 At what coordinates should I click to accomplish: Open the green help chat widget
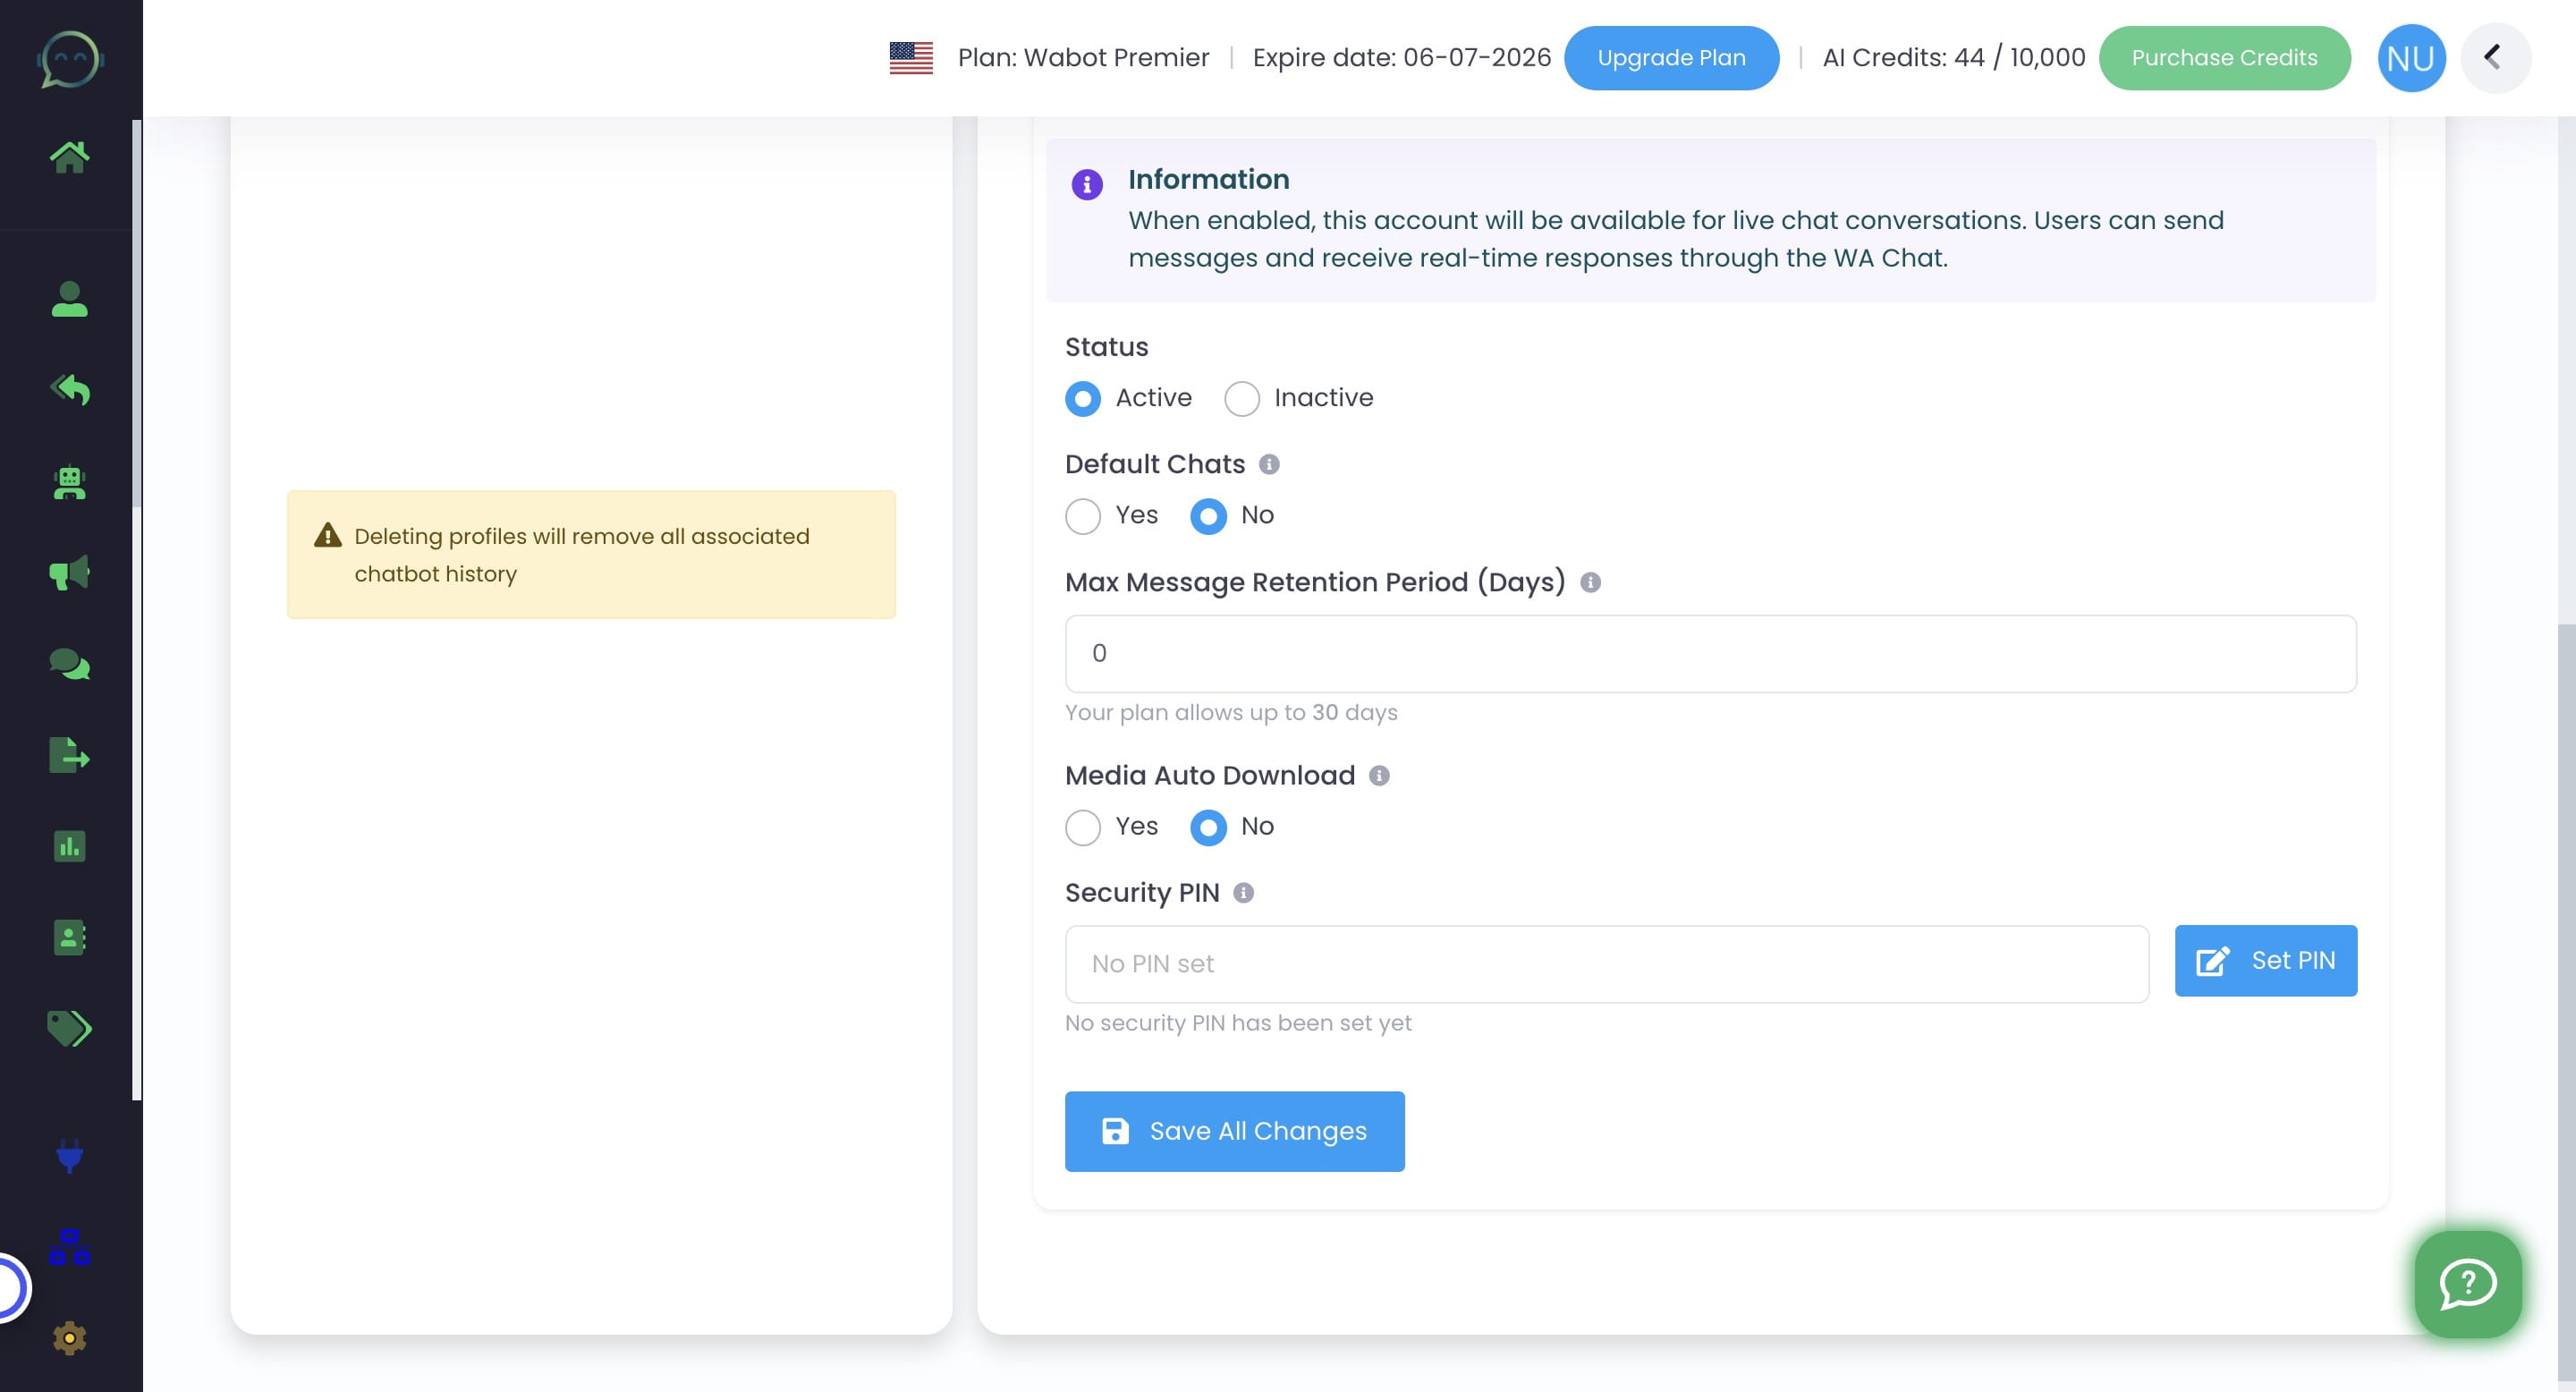(2467, 1284)
